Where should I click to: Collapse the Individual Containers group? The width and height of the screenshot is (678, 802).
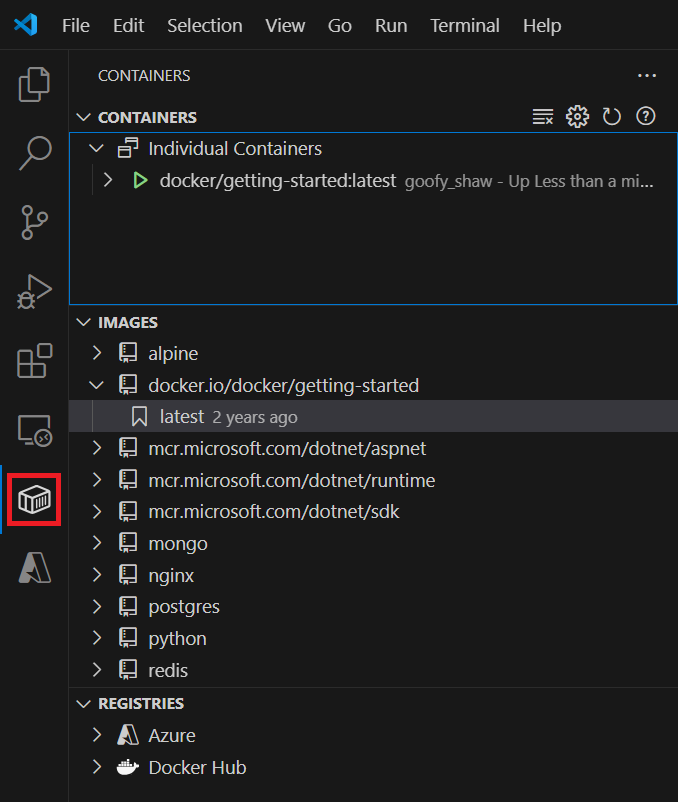tap(96, 148)
